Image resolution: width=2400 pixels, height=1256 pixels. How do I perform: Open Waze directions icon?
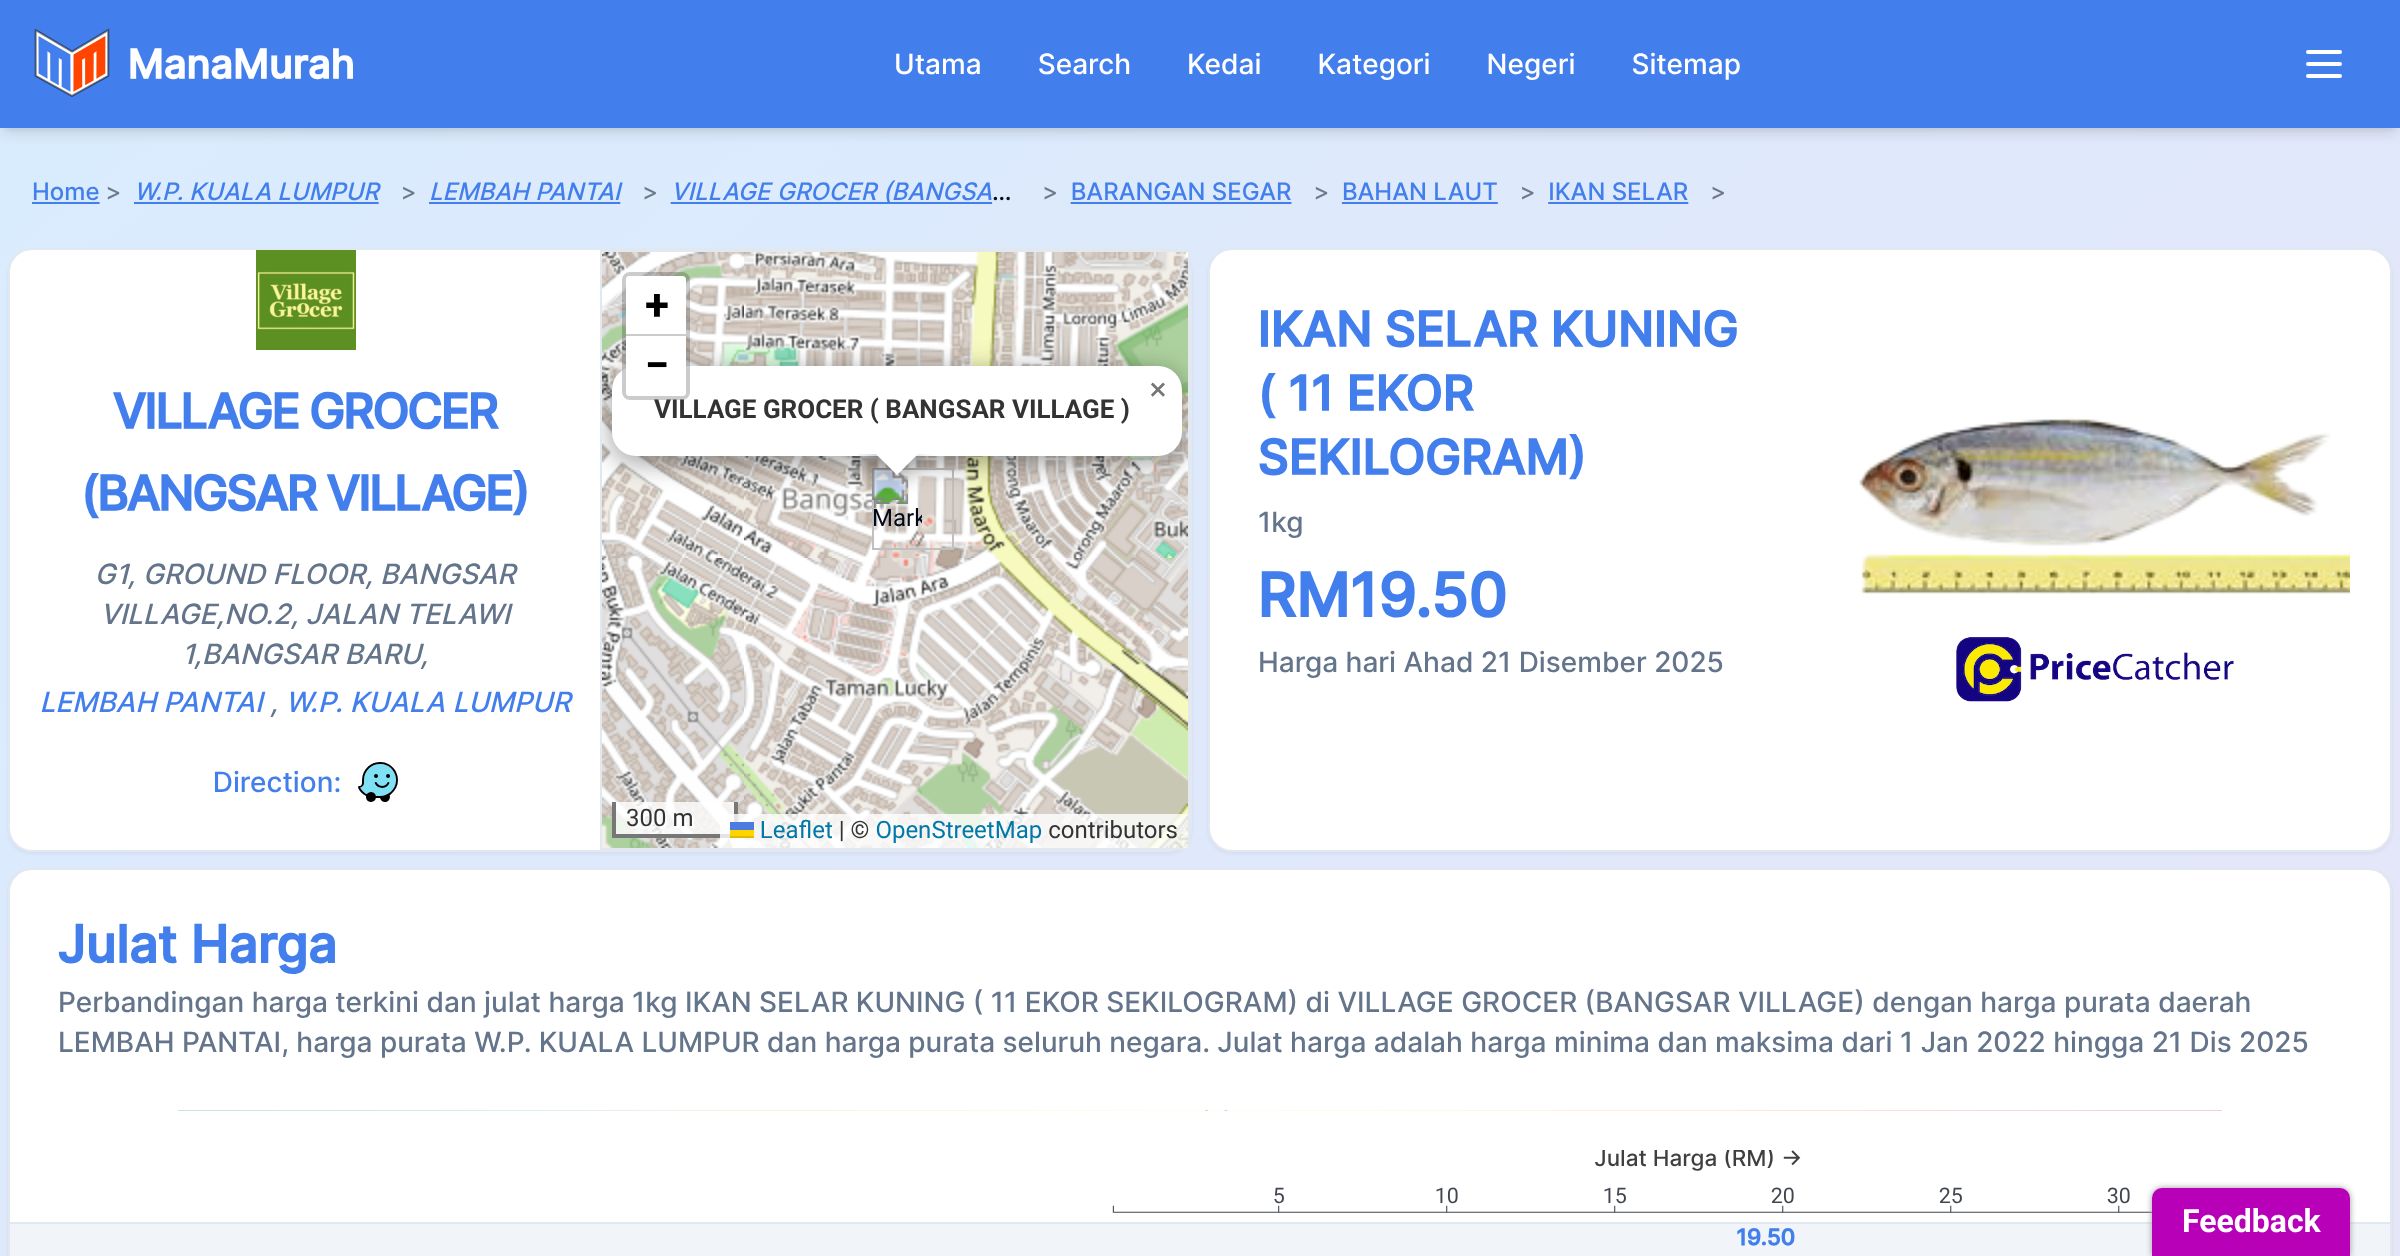[x=378, y=782]
